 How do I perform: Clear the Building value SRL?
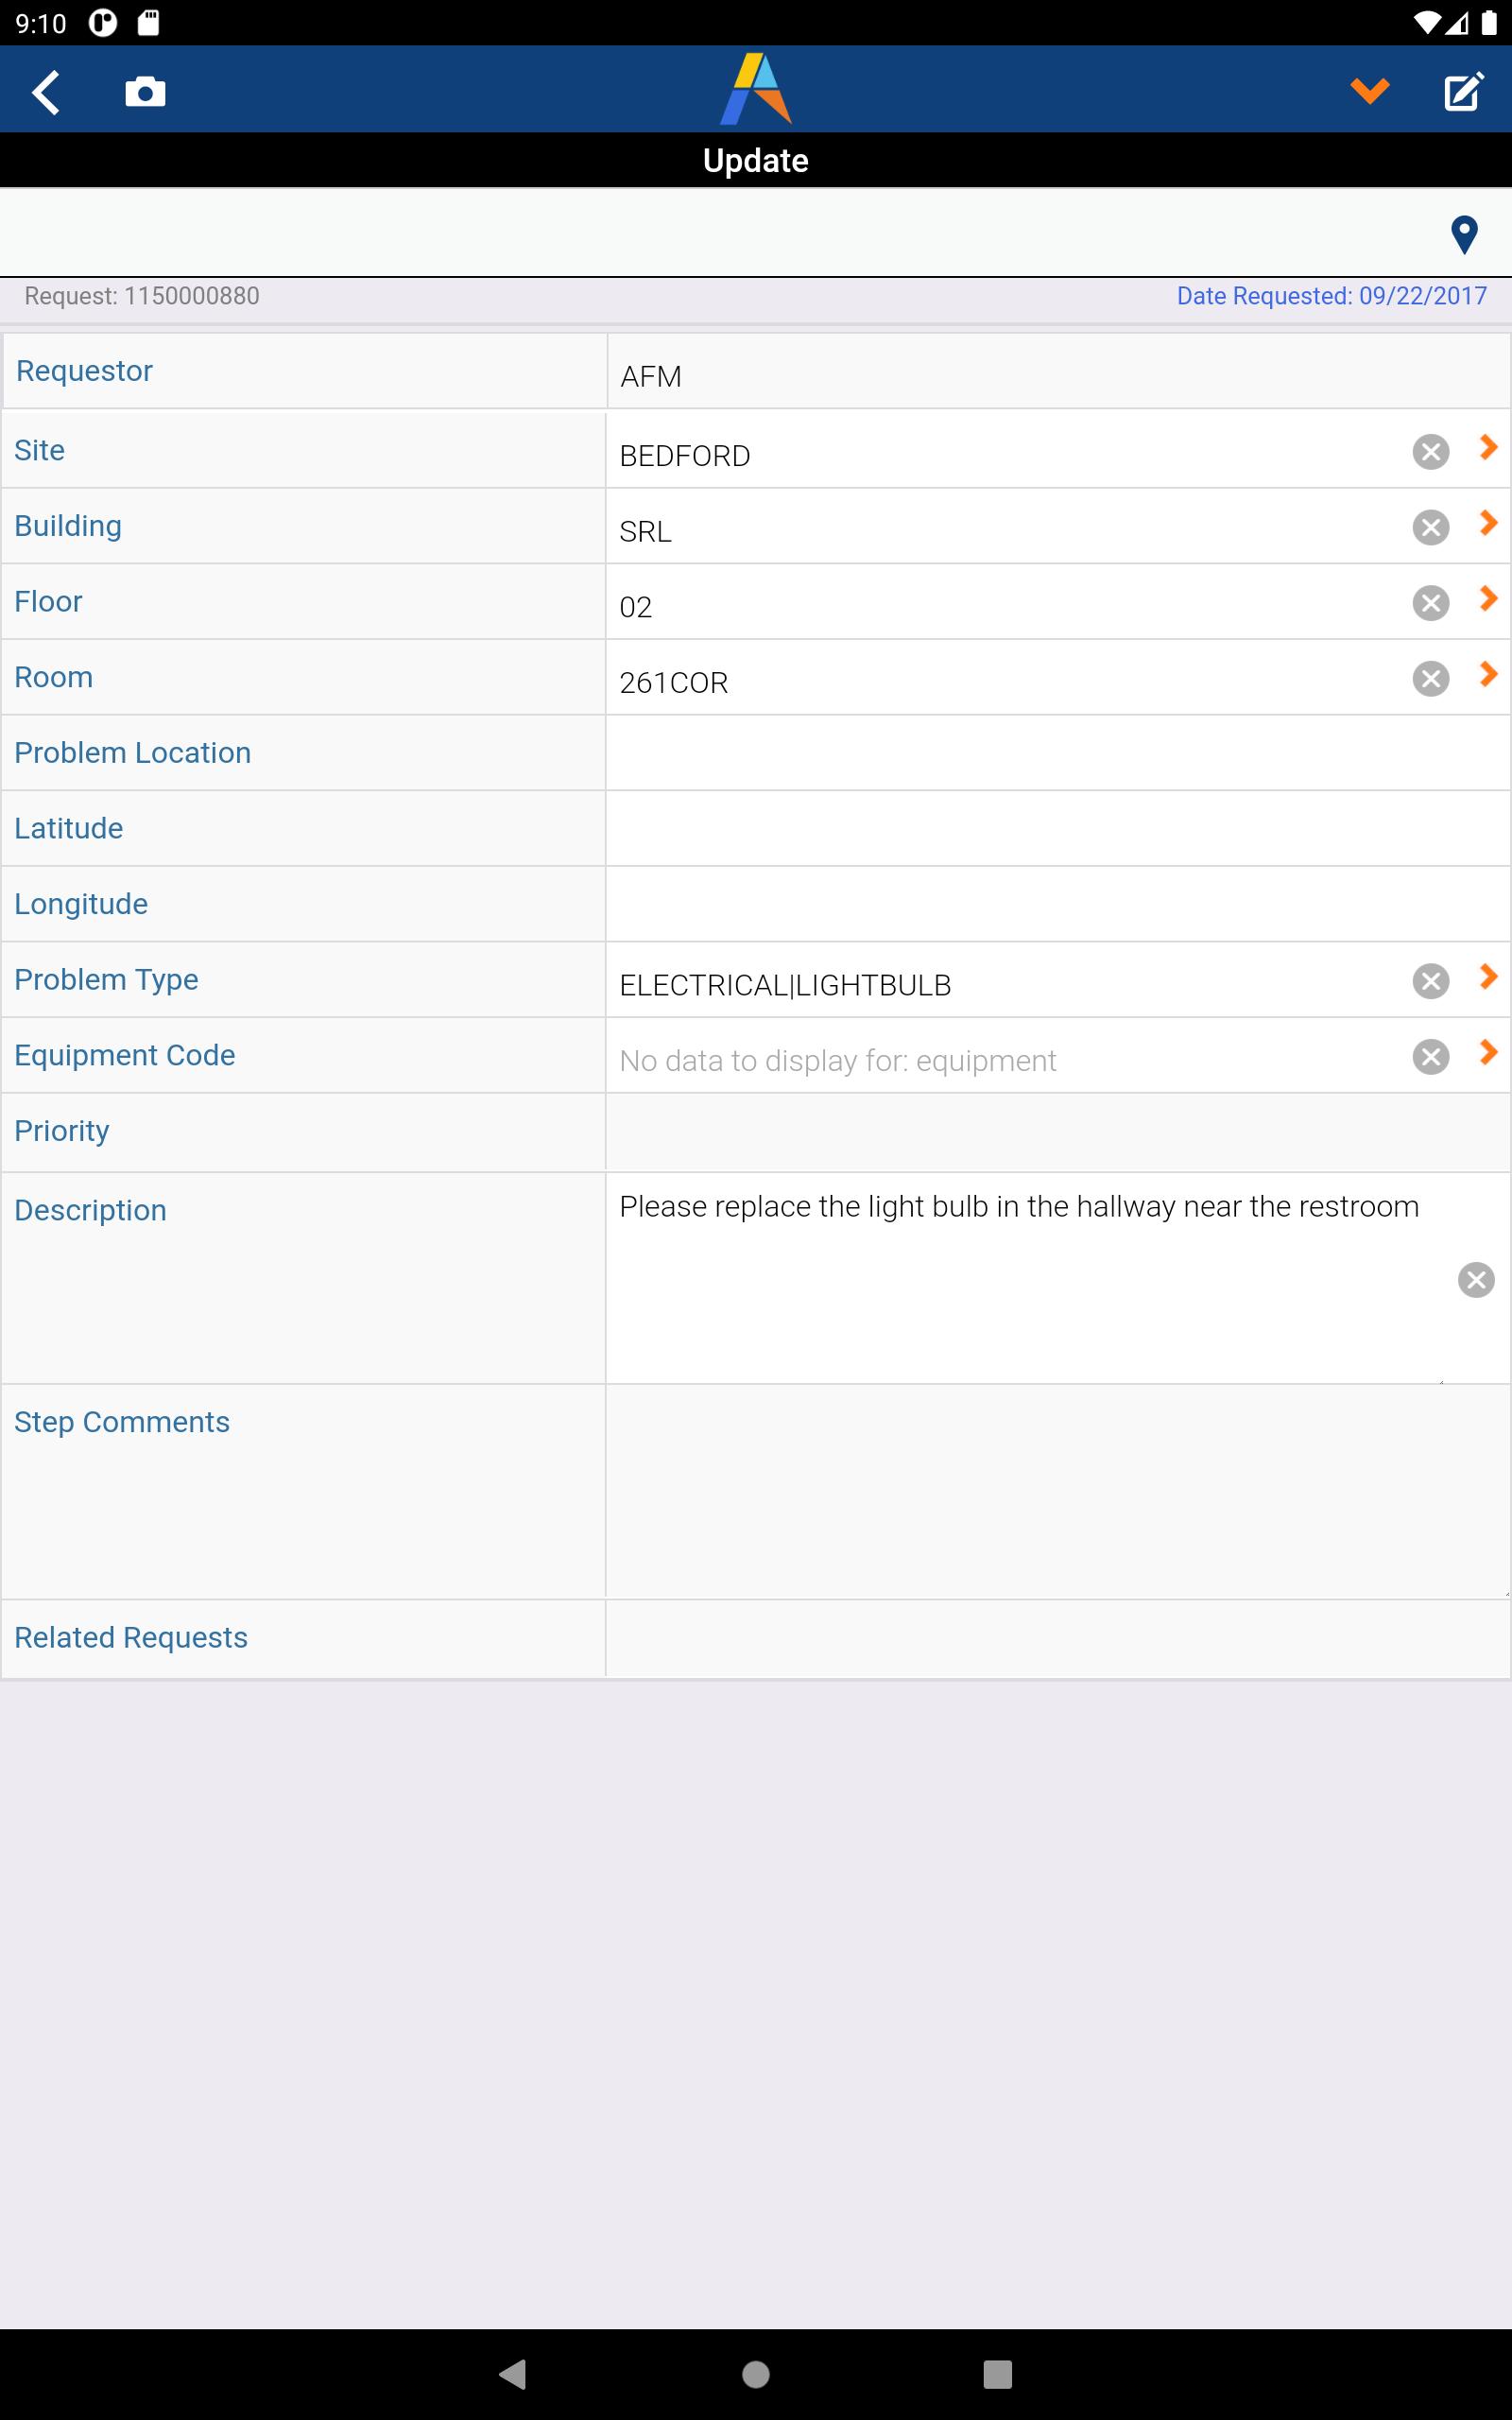1430,527
